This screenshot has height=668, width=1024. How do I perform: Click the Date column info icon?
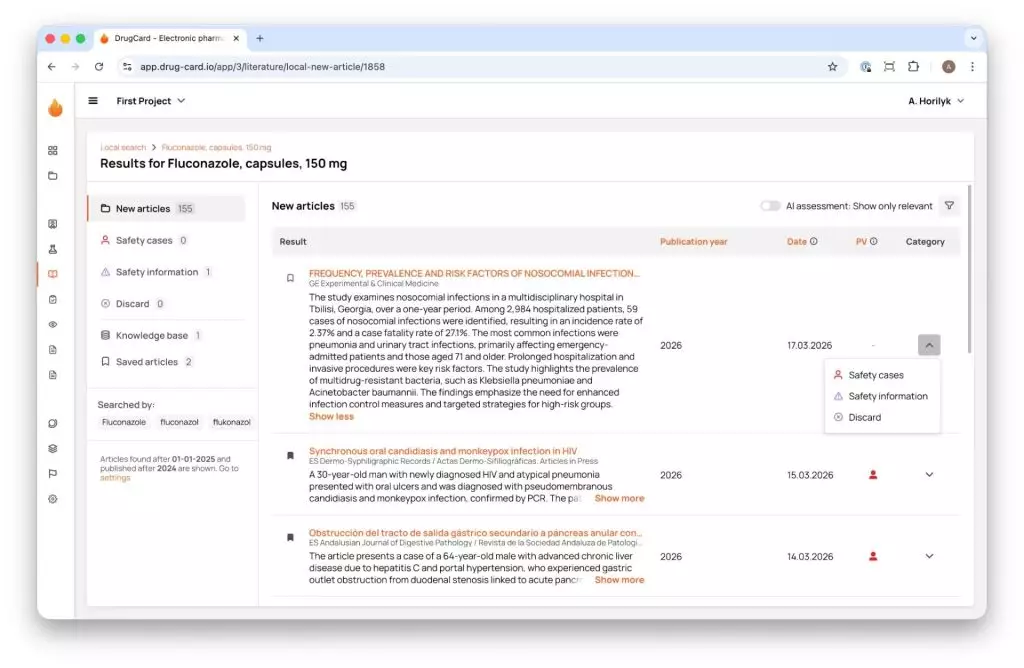[814, 242]
